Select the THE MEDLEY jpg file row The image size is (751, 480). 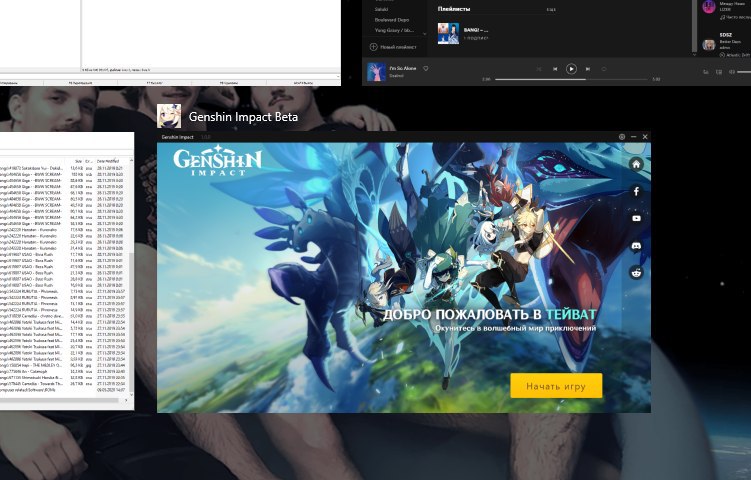pos(64,365)
